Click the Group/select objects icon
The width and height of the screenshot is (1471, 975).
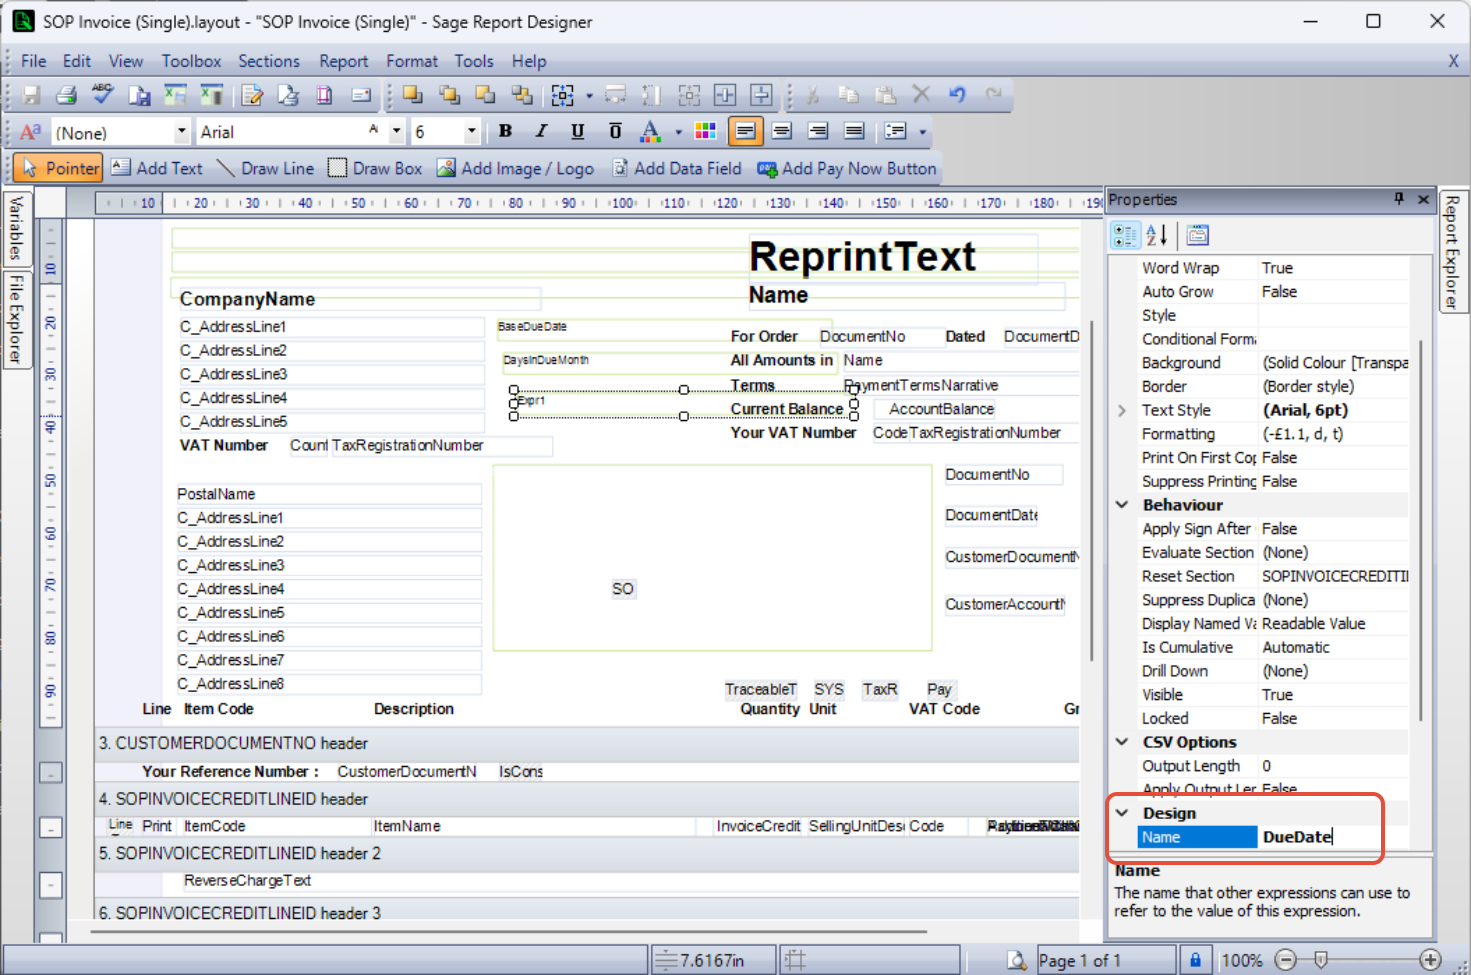(x=563, y=95)
